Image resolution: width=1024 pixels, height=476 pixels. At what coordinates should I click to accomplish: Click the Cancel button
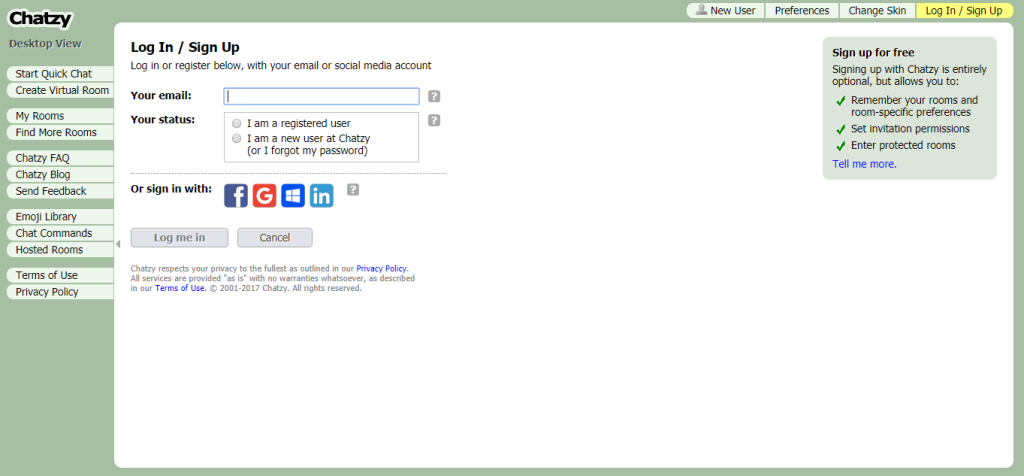pos(275,238)
